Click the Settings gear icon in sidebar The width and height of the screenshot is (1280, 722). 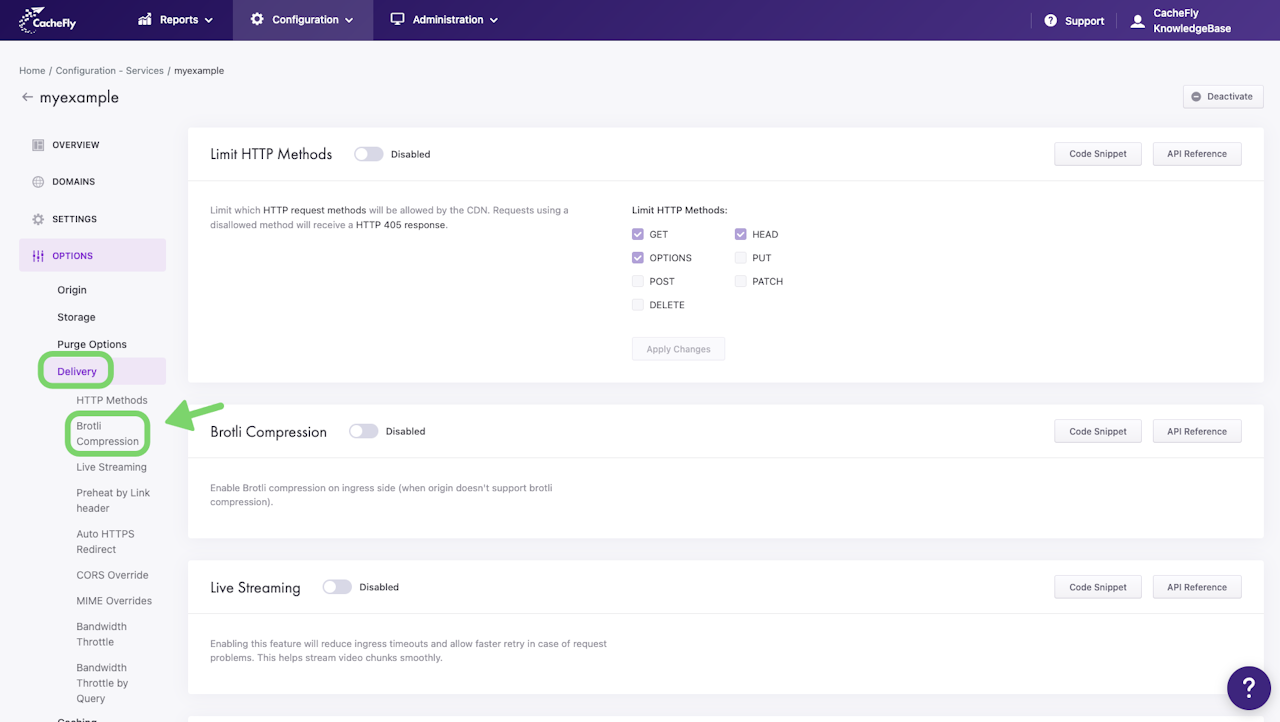(x=38, y=219)
